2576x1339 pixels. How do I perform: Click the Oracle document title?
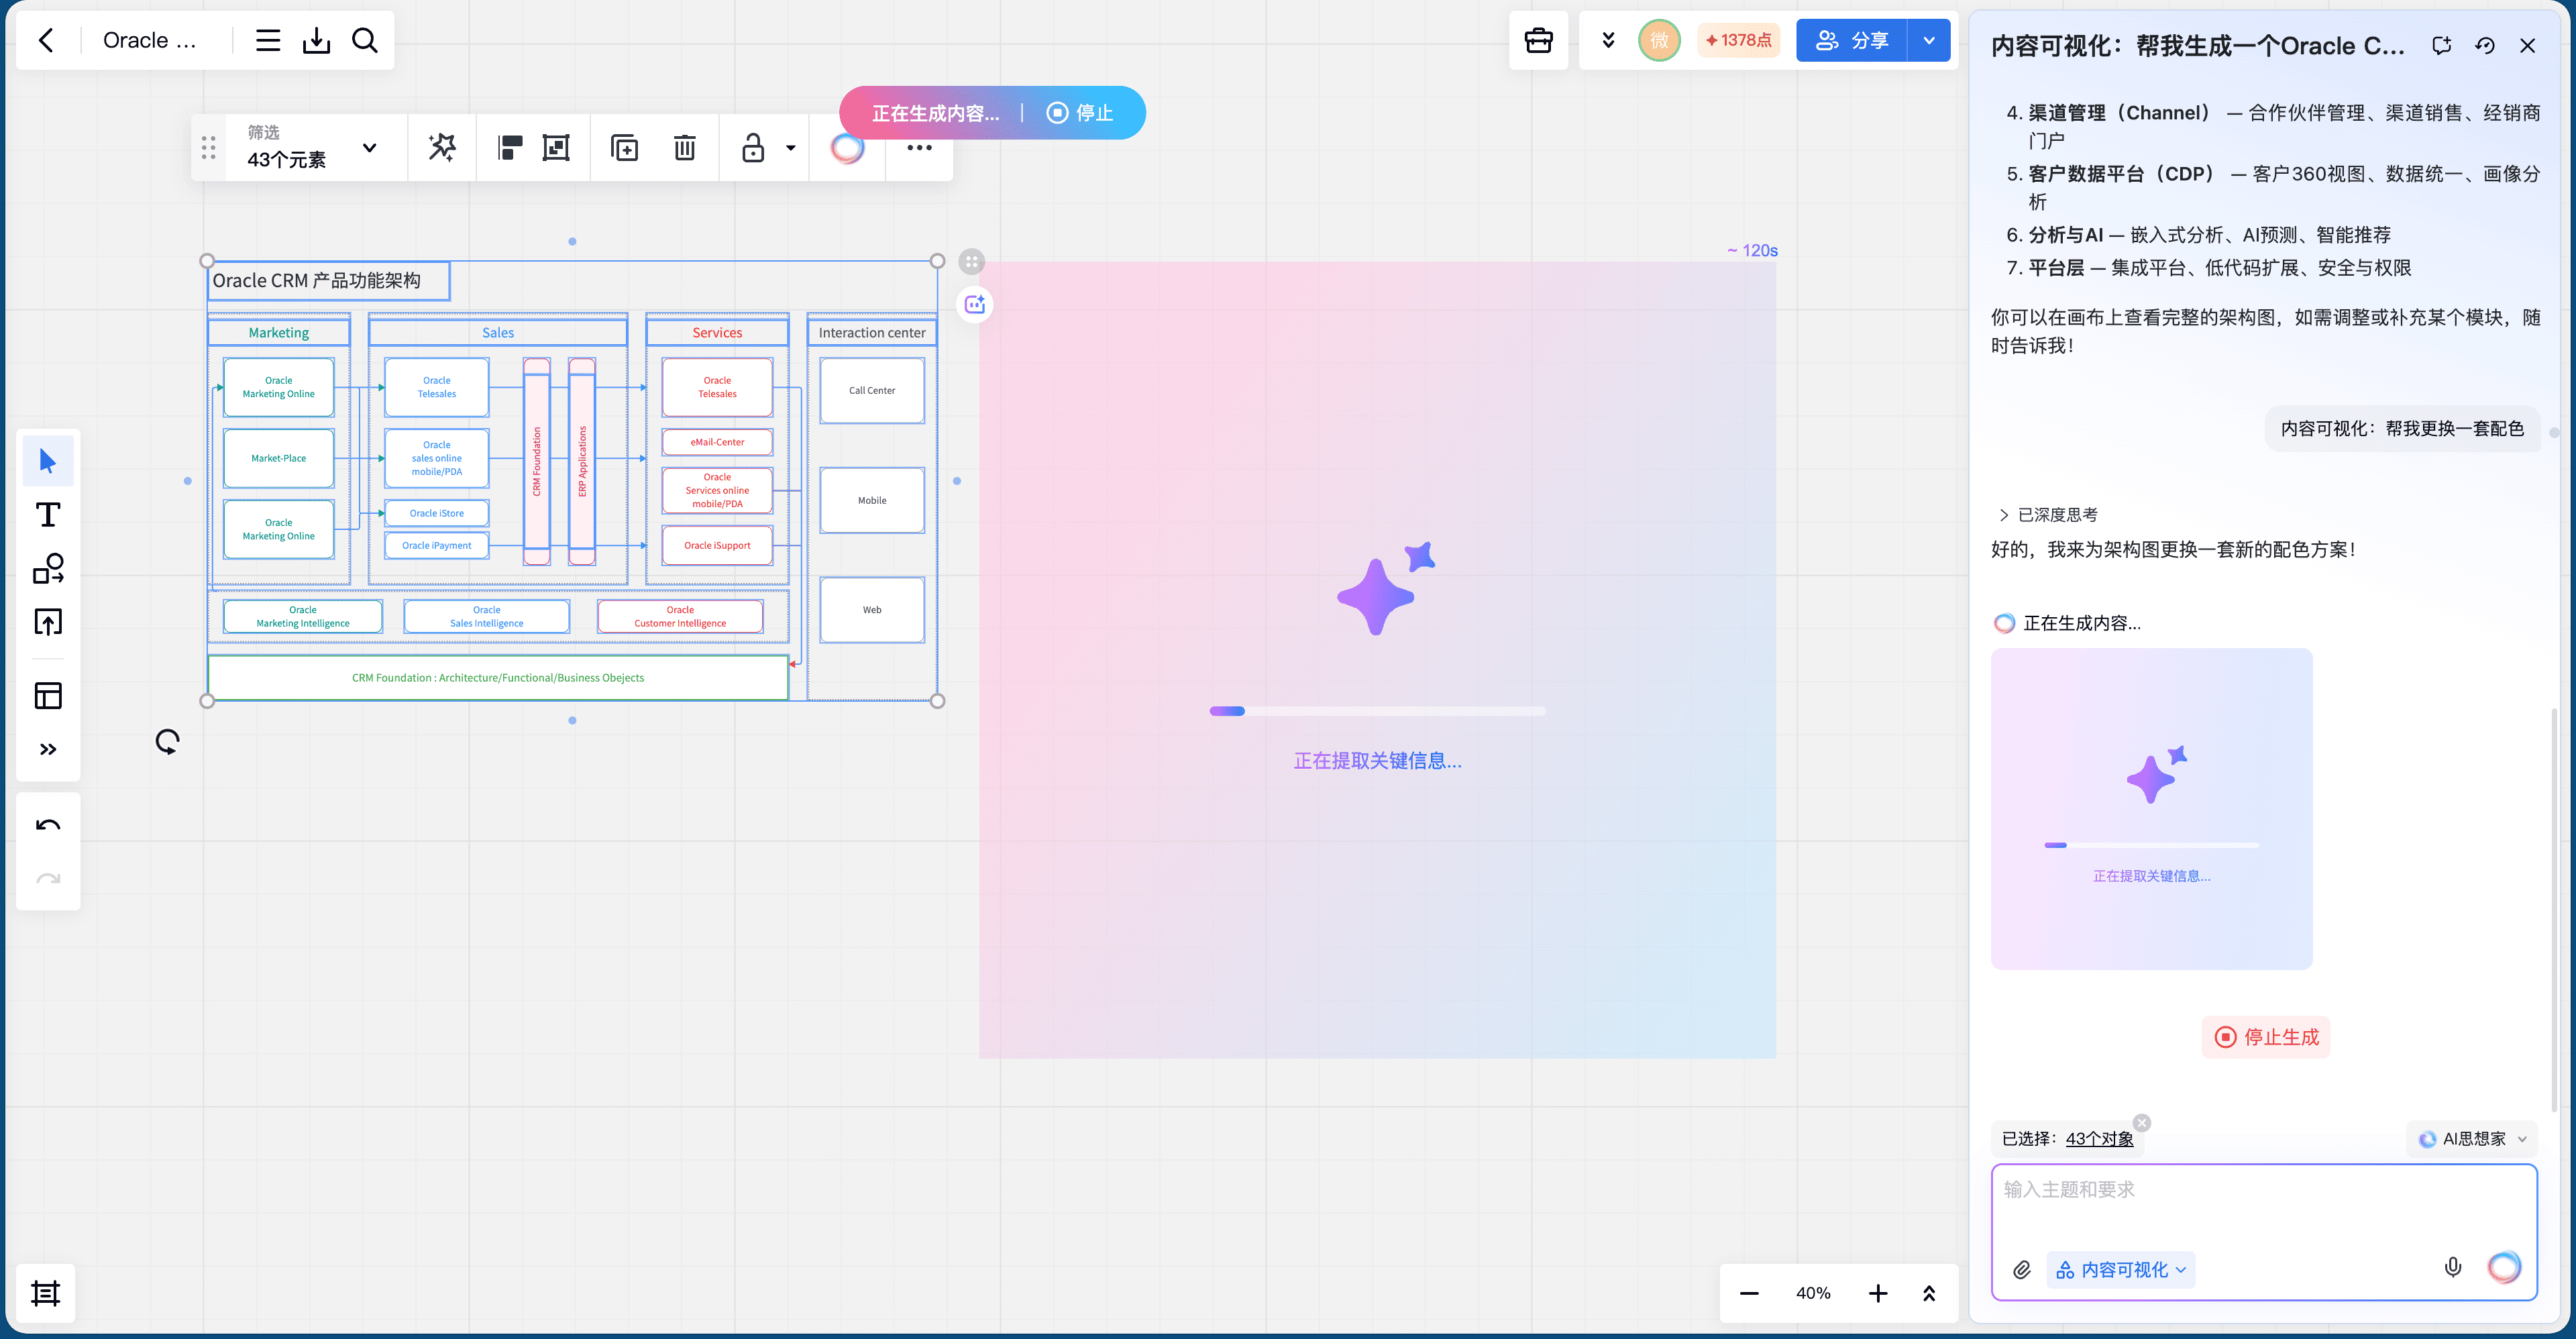(149, 40)
